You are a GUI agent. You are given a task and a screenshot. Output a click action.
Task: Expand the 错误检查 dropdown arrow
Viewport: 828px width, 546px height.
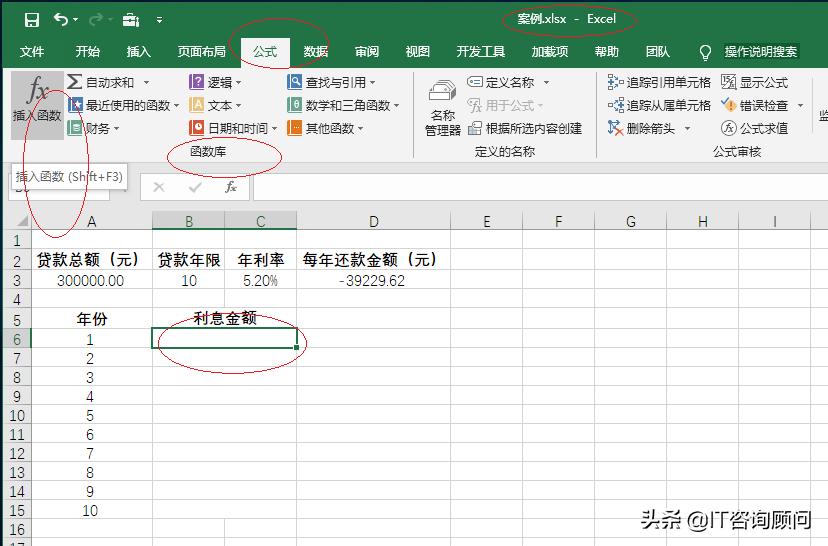coord(801,105)
